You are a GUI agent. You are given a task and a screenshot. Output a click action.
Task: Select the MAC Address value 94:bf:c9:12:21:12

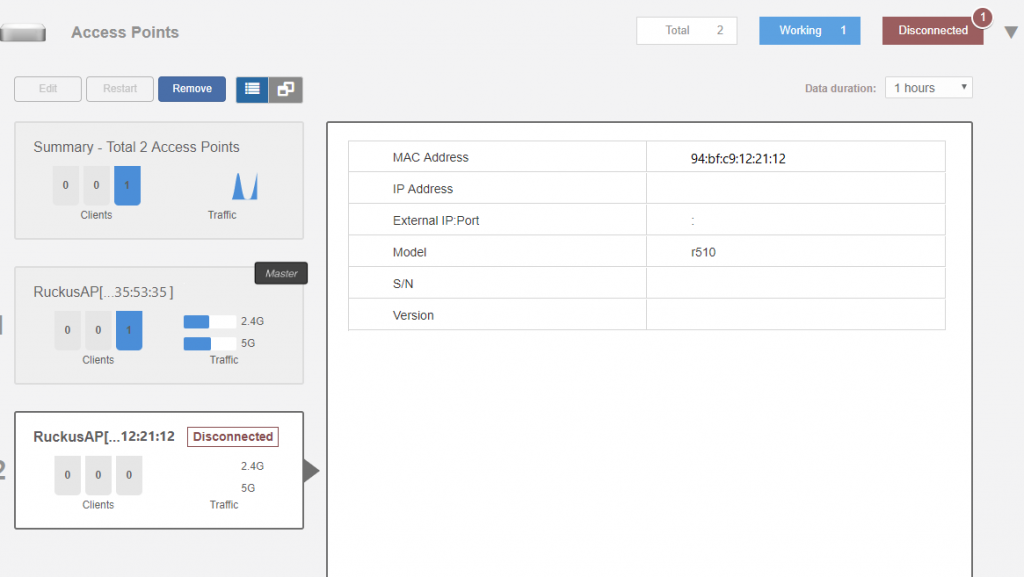click(738, 158)
